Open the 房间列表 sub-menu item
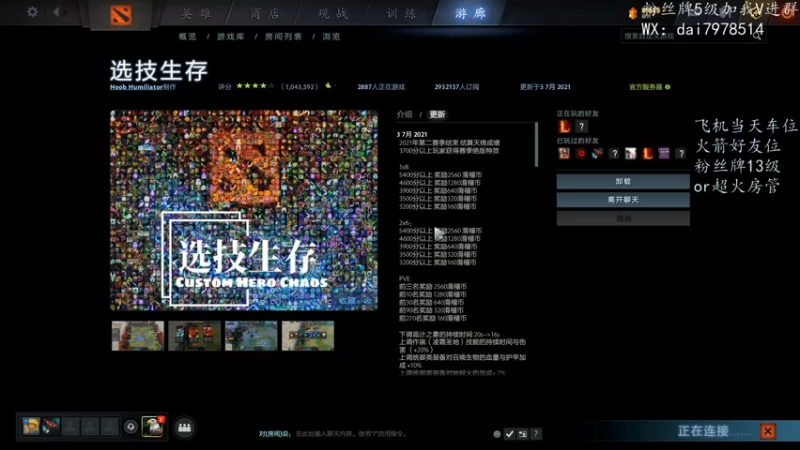This screenshot has height=450, width=800. coord(283,37)
